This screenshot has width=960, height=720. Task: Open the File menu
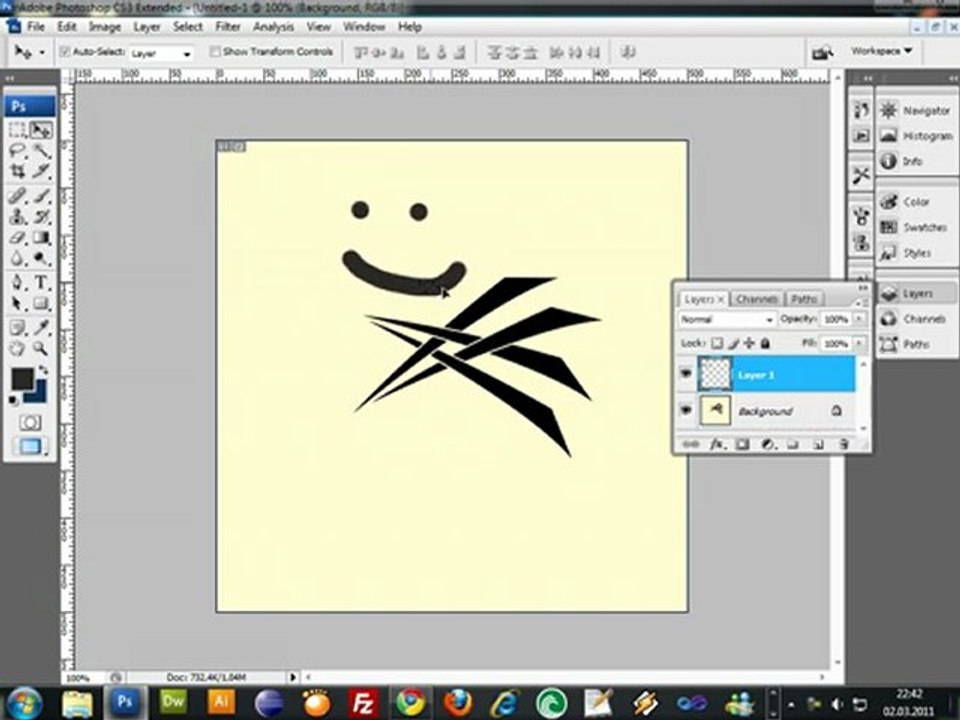click(36, 27)
